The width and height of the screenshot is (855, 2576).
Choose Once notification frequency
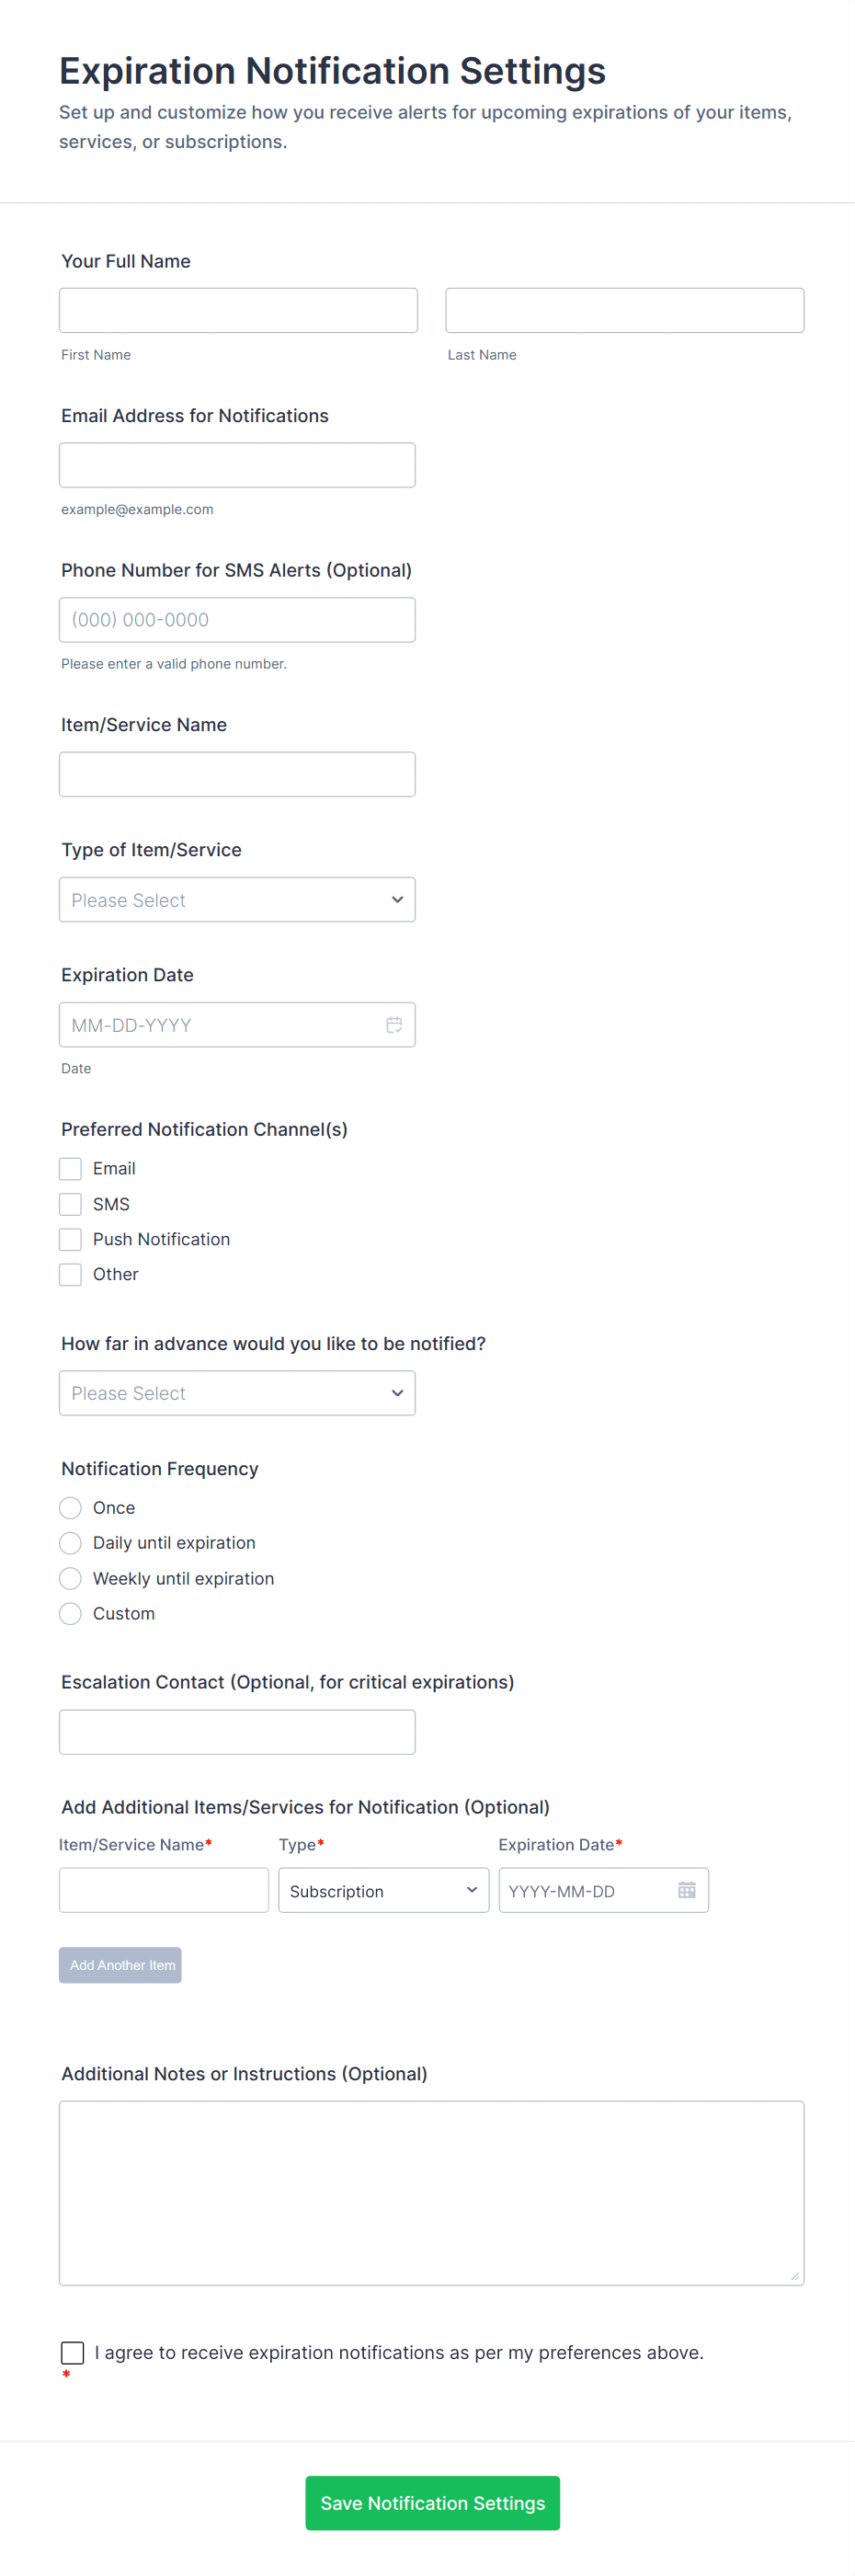point(70,1507)
